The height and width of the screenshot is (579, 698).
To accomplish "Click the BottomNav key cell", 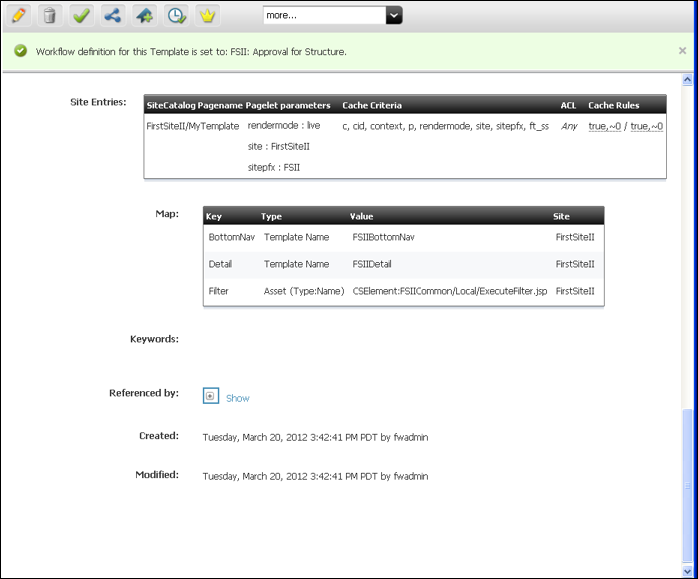I will pos(231,237).
